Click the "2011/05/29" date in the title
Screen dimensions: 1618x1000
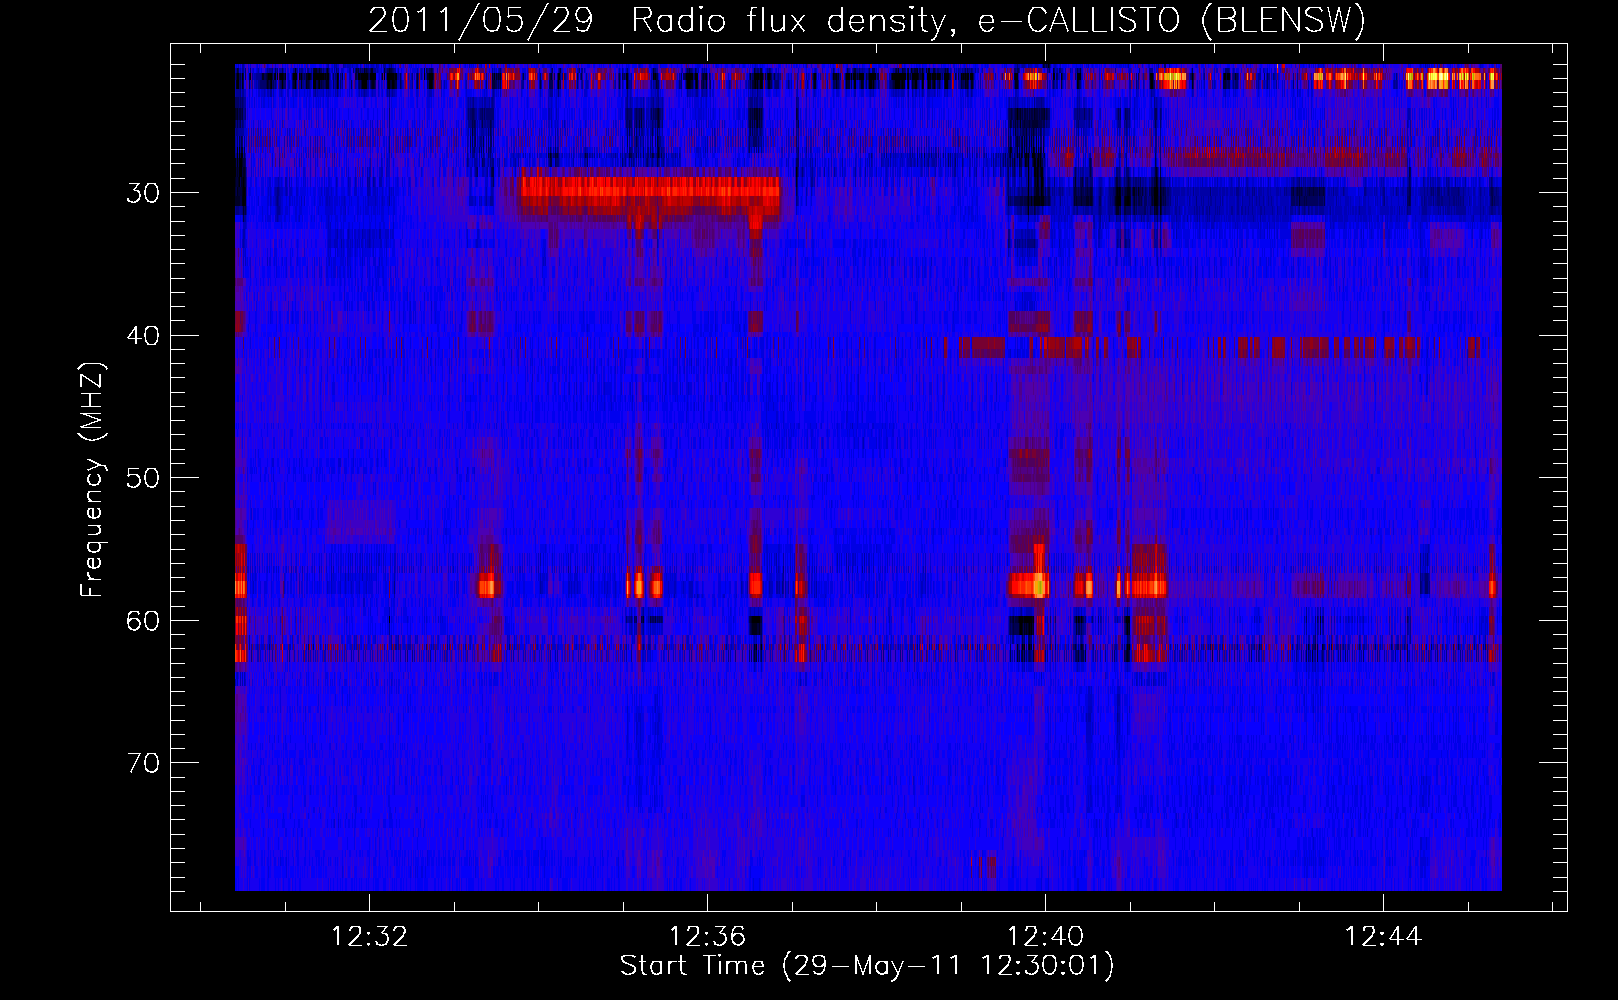(481, 20)
